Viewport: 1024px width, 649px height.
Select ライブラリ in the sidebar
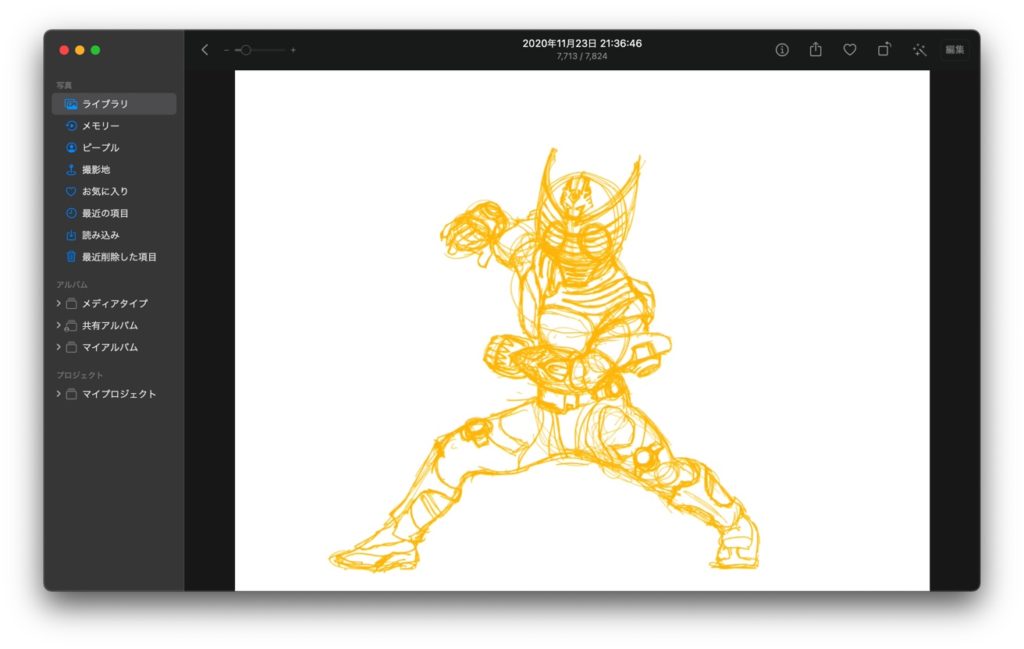click(x=114, y=104)
